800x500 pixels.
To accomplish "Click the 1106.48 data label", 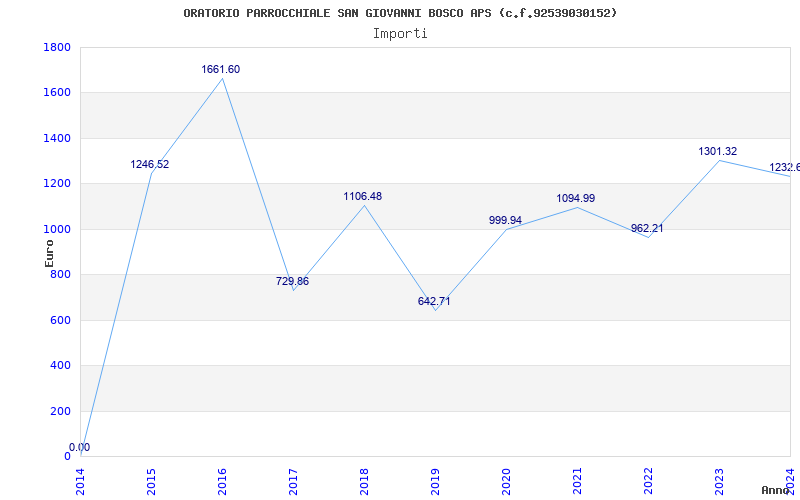I will [362, 196].
